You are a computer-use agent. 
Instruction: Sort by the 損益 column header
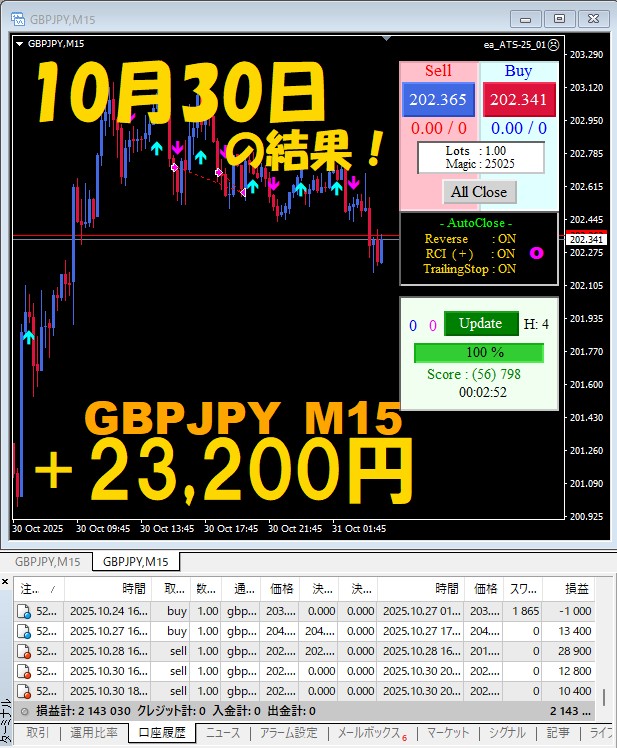569,589
